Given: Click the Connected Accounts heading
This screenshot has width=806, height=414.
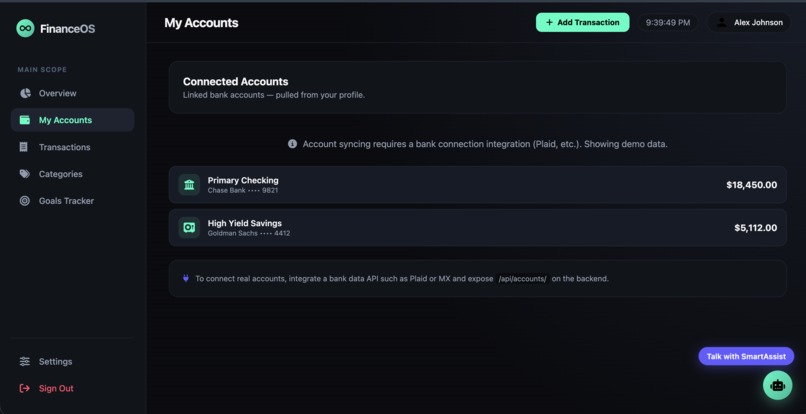Looking at the screenshot, I should coord(235,81).
